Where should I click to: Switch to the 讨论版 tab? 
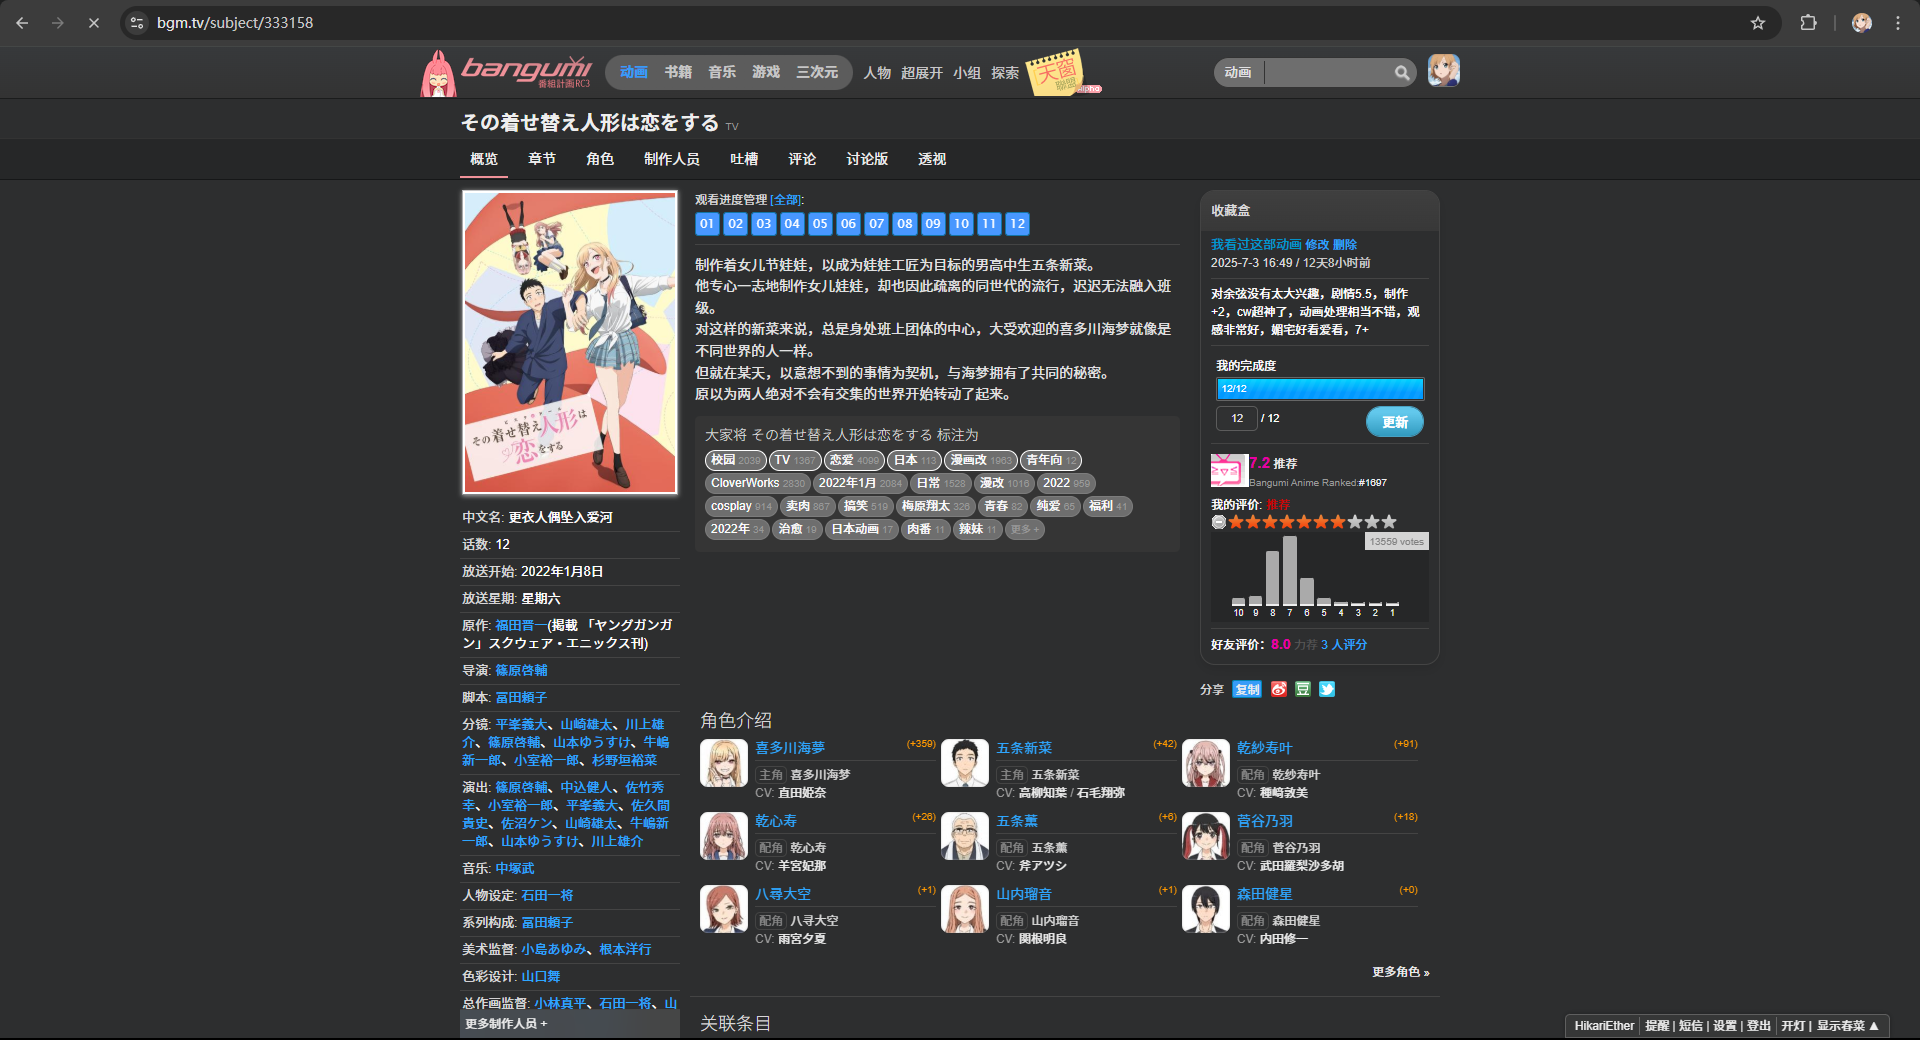coord(867,159)
